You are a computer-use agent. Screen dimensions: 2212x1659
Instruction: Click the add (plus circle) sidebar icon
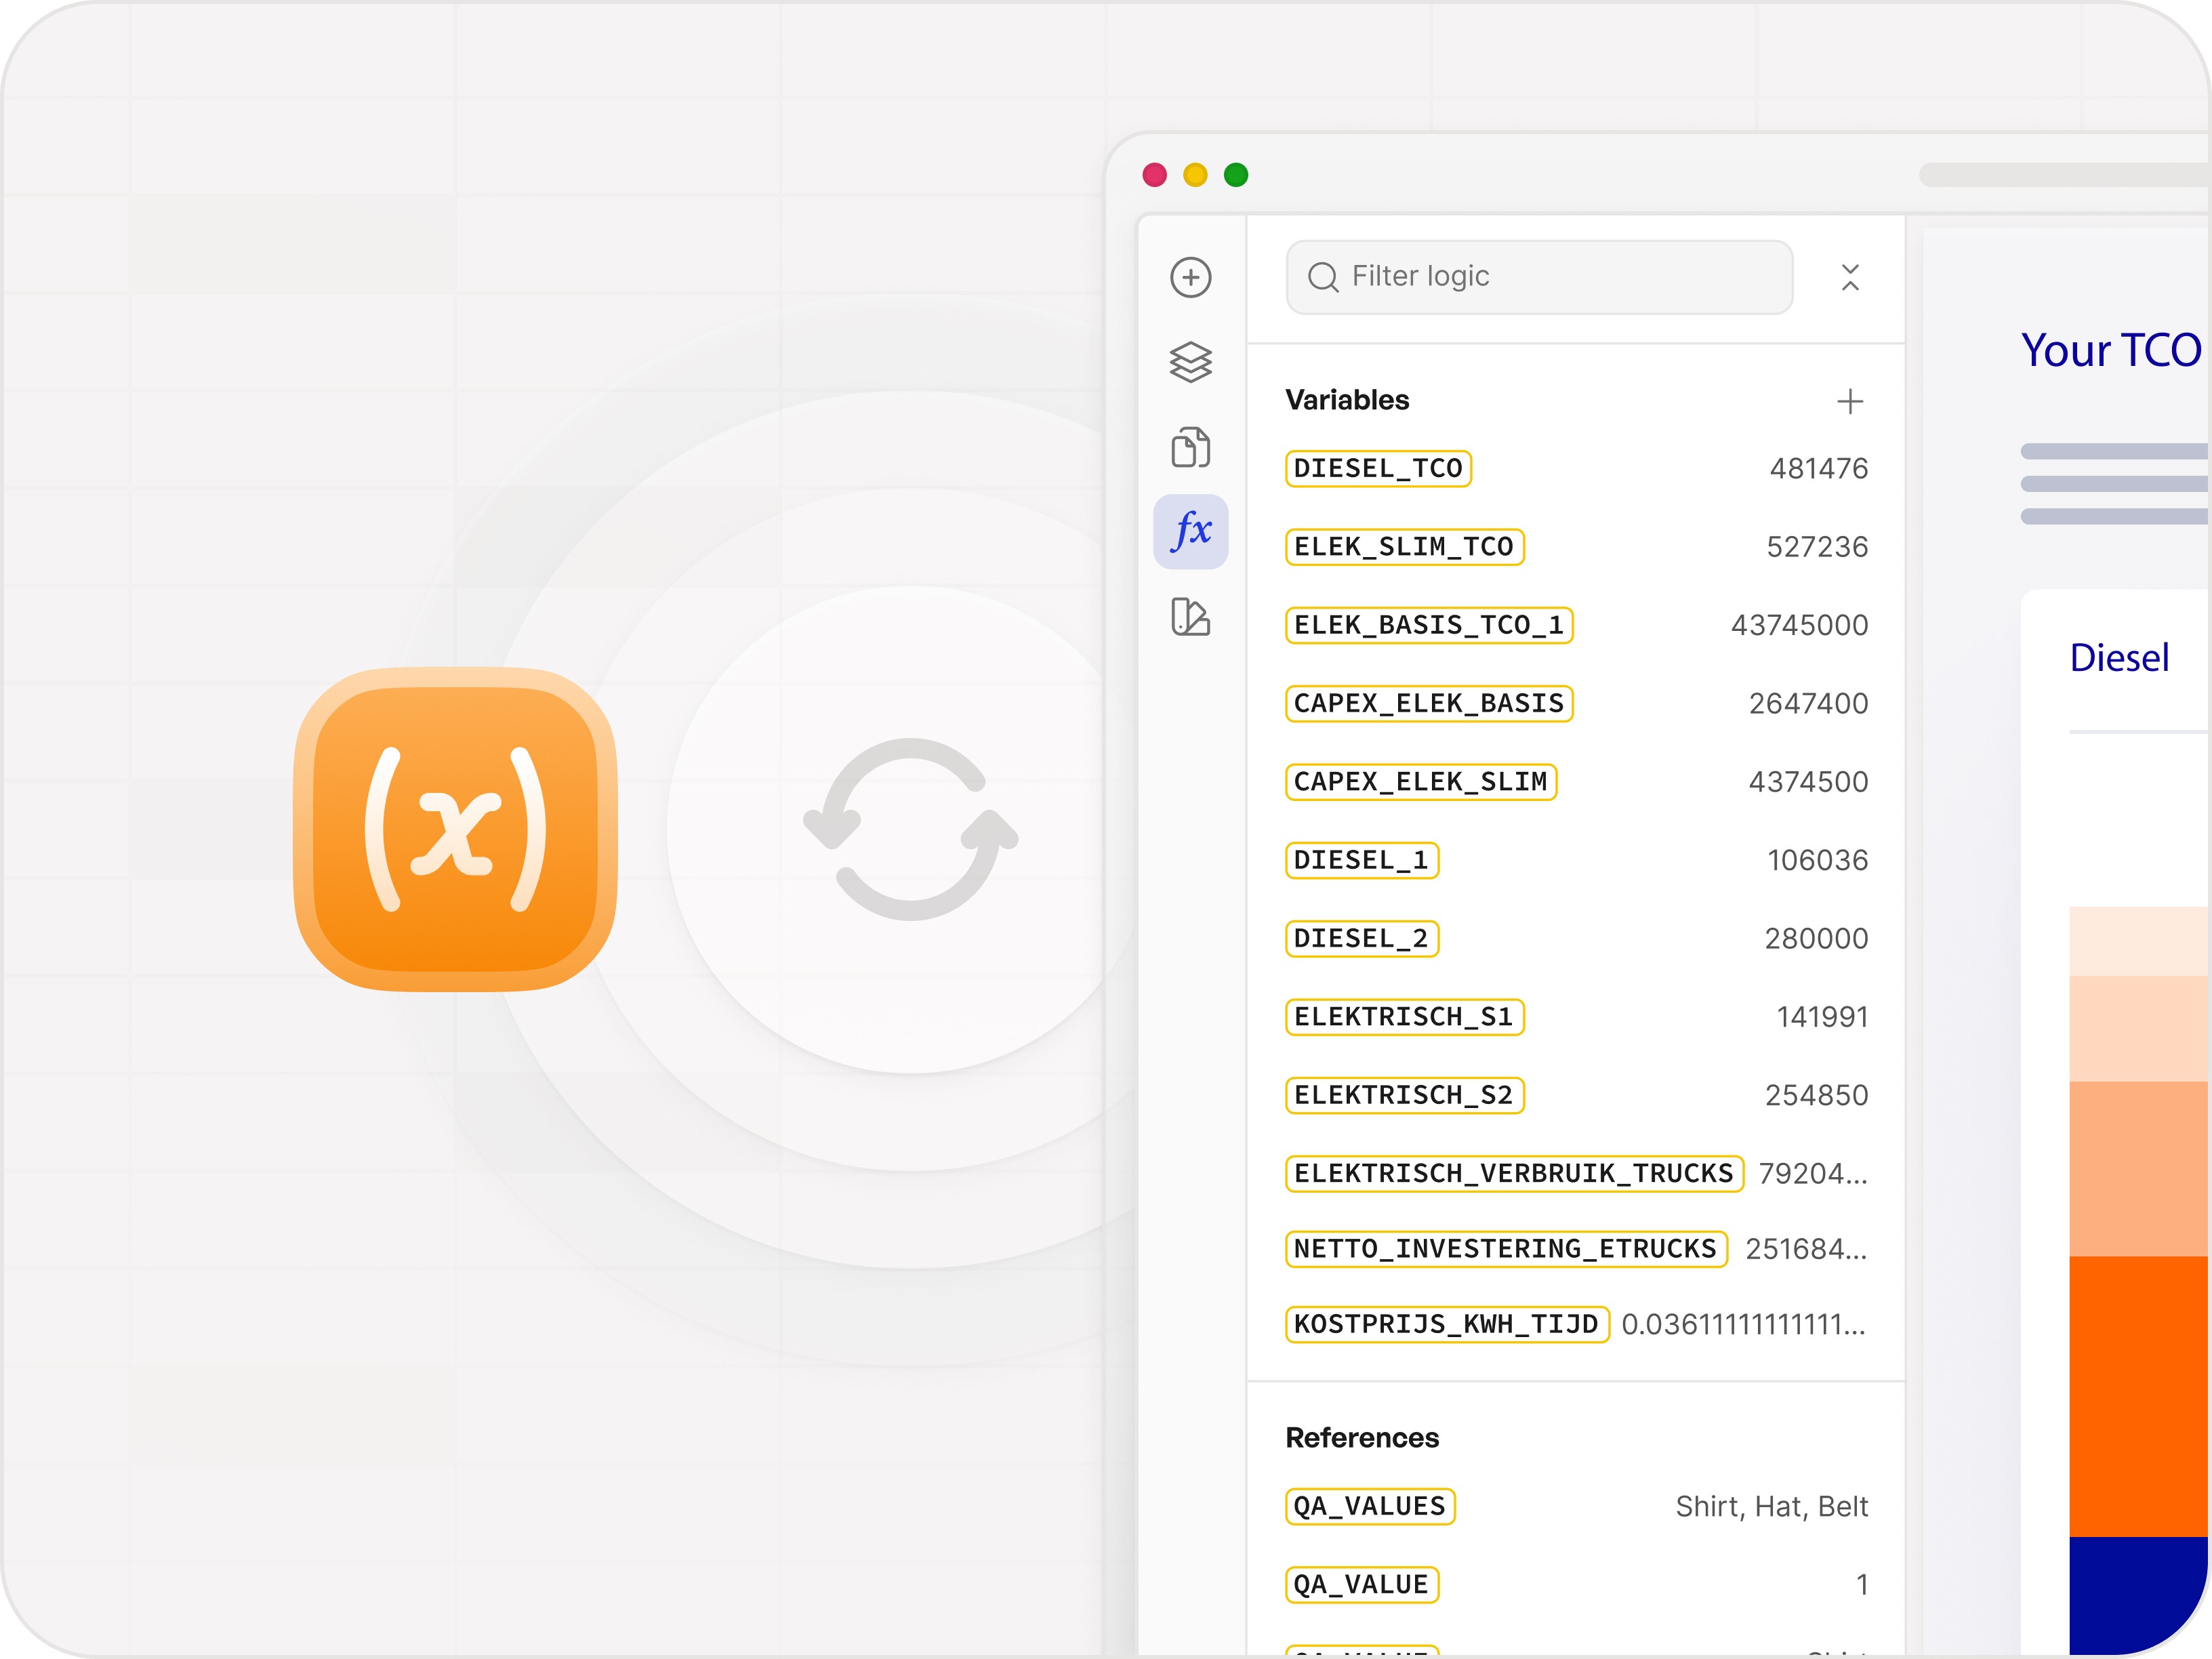point(1190,277)
